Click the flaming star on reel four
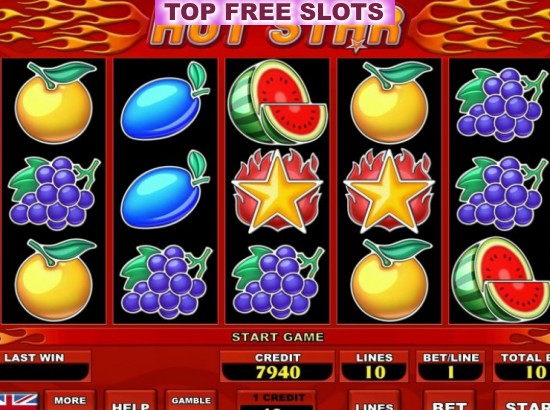The image size is (550, 410). coord(389,191)
